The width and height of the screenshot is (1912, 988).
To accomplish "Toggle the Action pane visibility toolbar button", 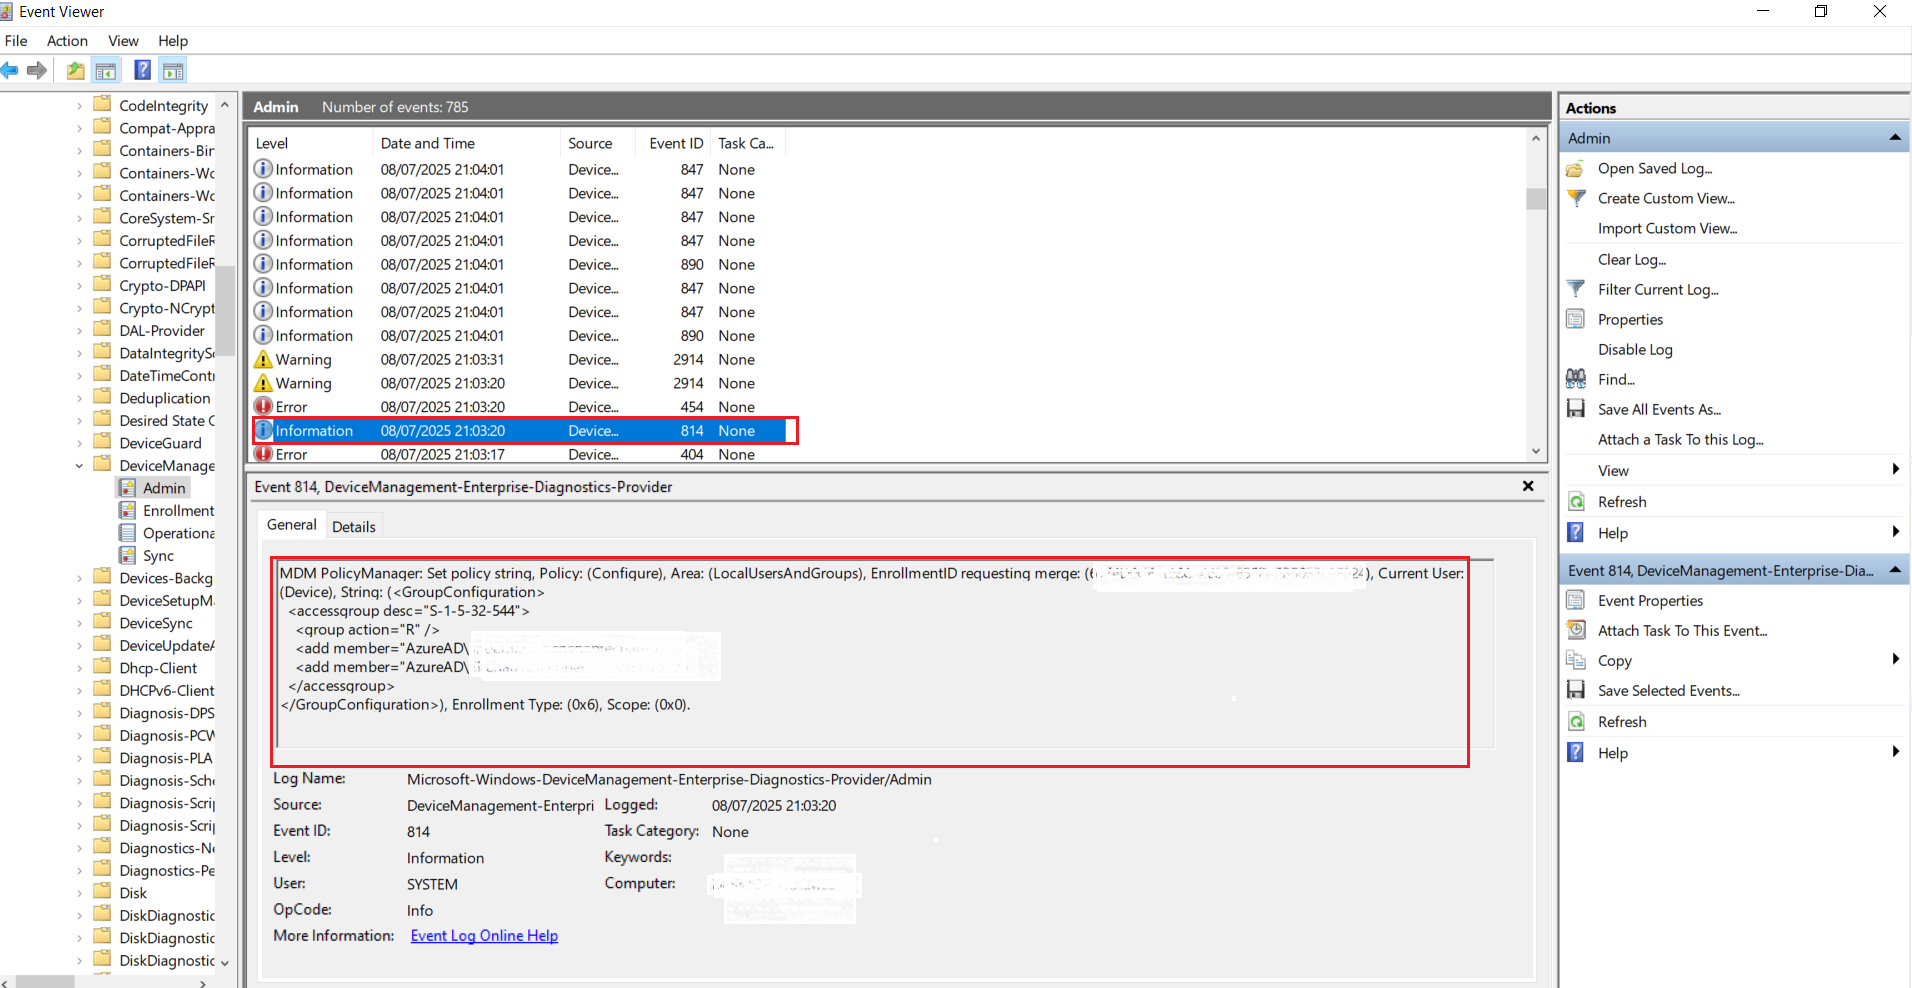I will coord(173,70).
